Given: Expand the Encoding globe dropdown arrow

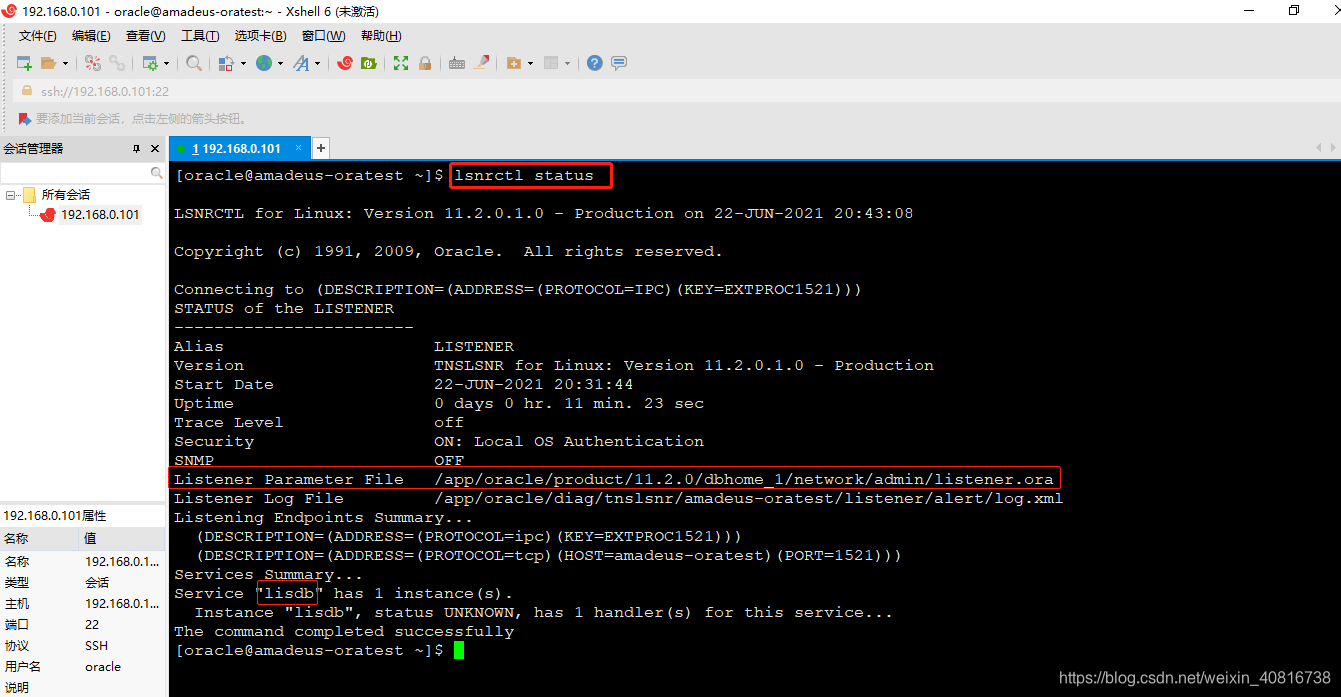Looking at the screenshot, I should 280,63.
